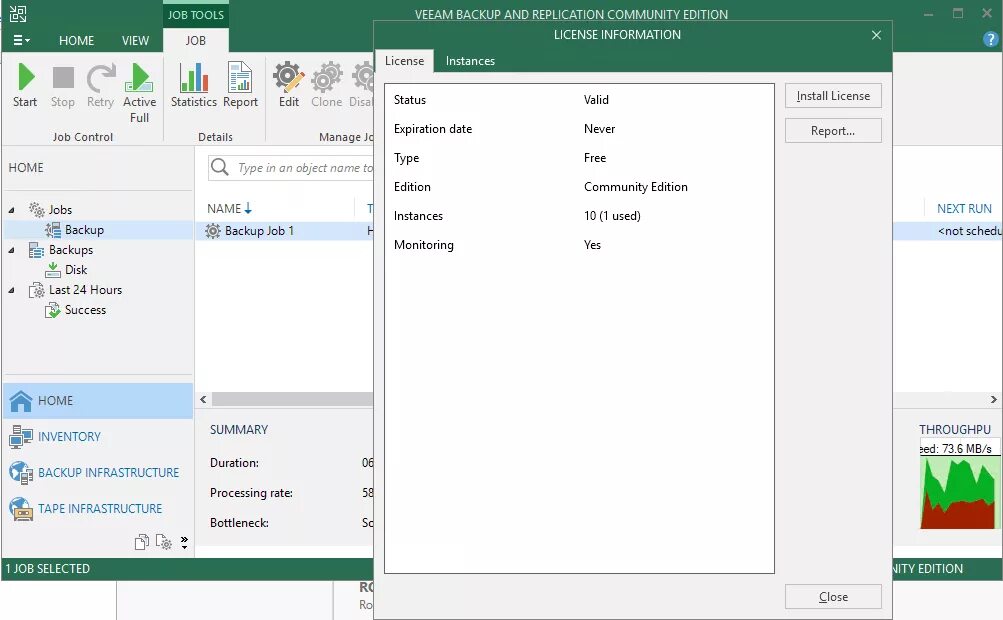1003x620 pixels.
Task: Open the main hamburger menu
Action: (21, 40)
